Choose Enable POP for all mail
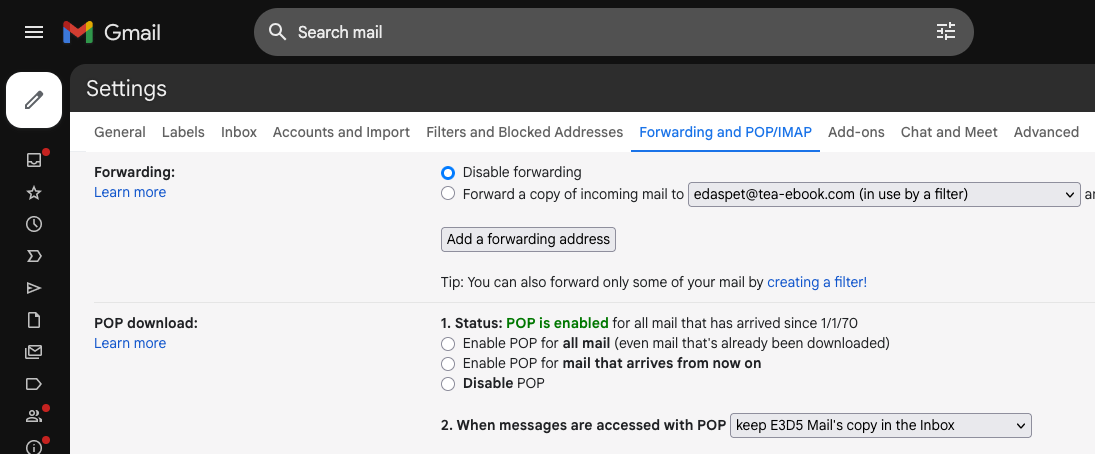 (448, 344)
